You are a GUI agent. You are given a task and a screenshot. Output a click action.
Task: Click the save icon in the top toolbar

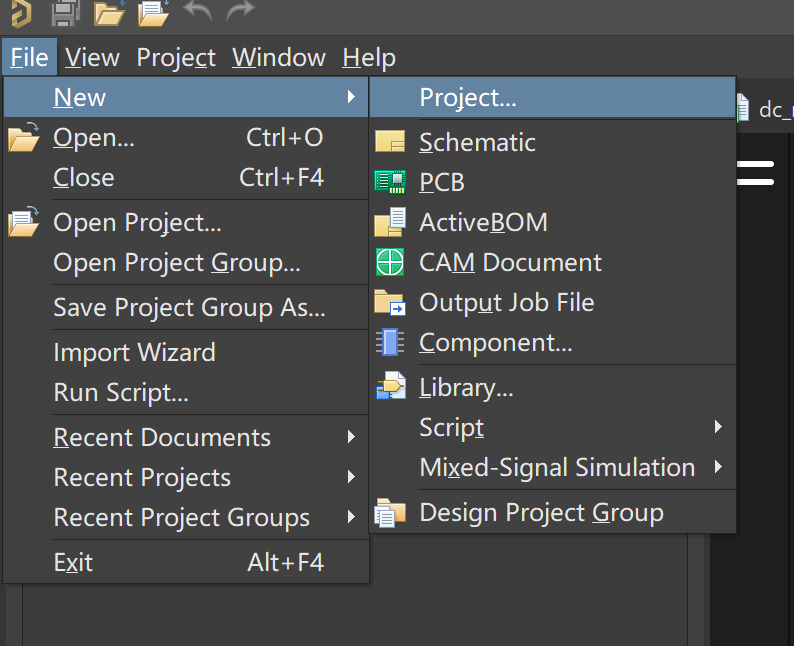point(65,13)
